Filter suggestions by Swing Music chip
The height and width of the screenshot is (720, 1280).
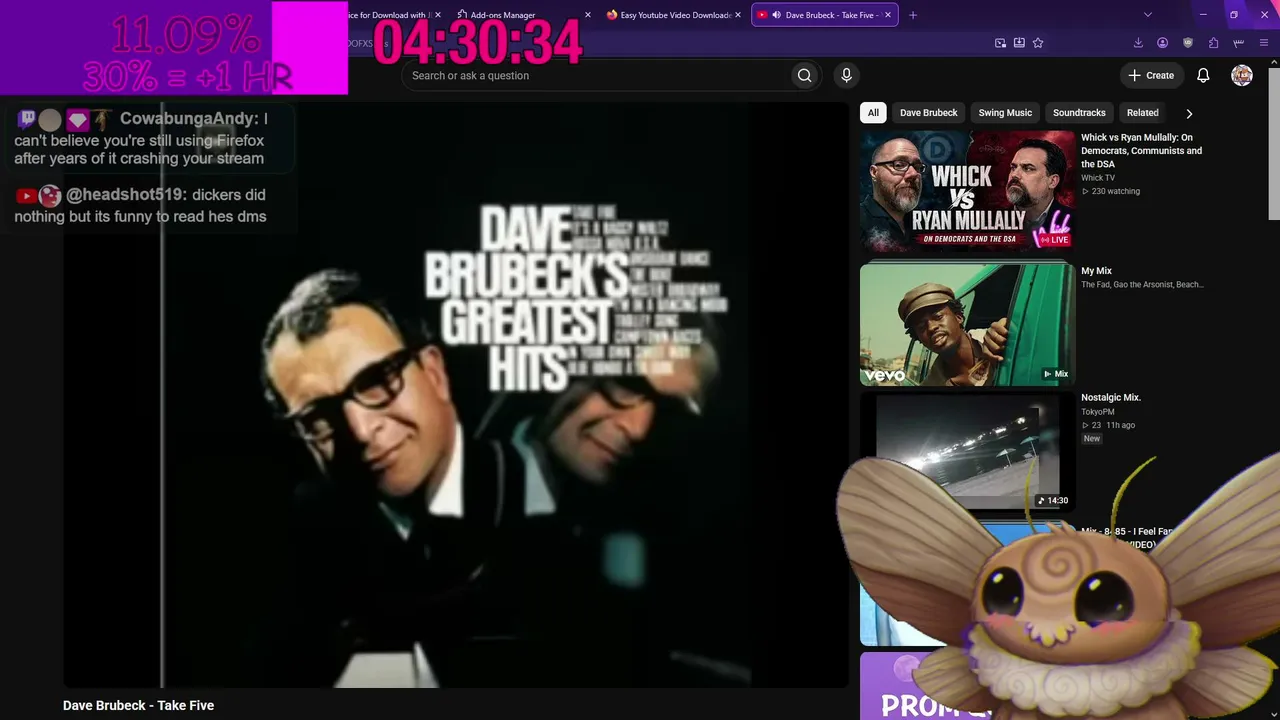tap(1005, 113)
